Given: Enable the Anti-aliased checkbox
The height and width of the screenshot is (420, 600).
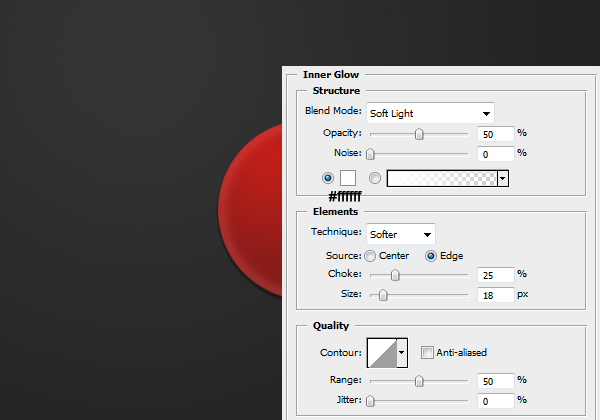Looking at the screenshot, I should pyautogui.click(x=427, y=352).
